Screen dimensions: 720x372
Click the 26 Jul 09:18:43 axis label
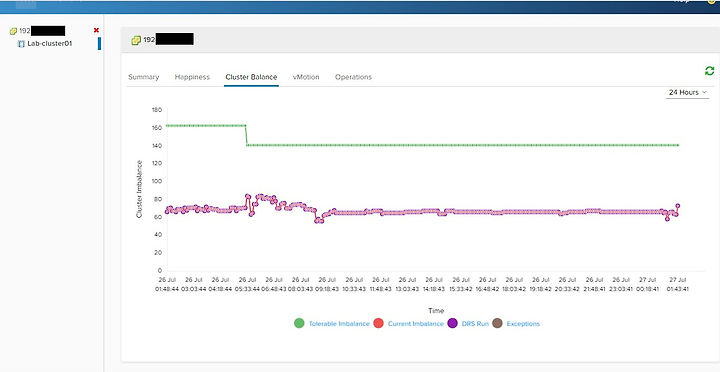coord(327,284)
